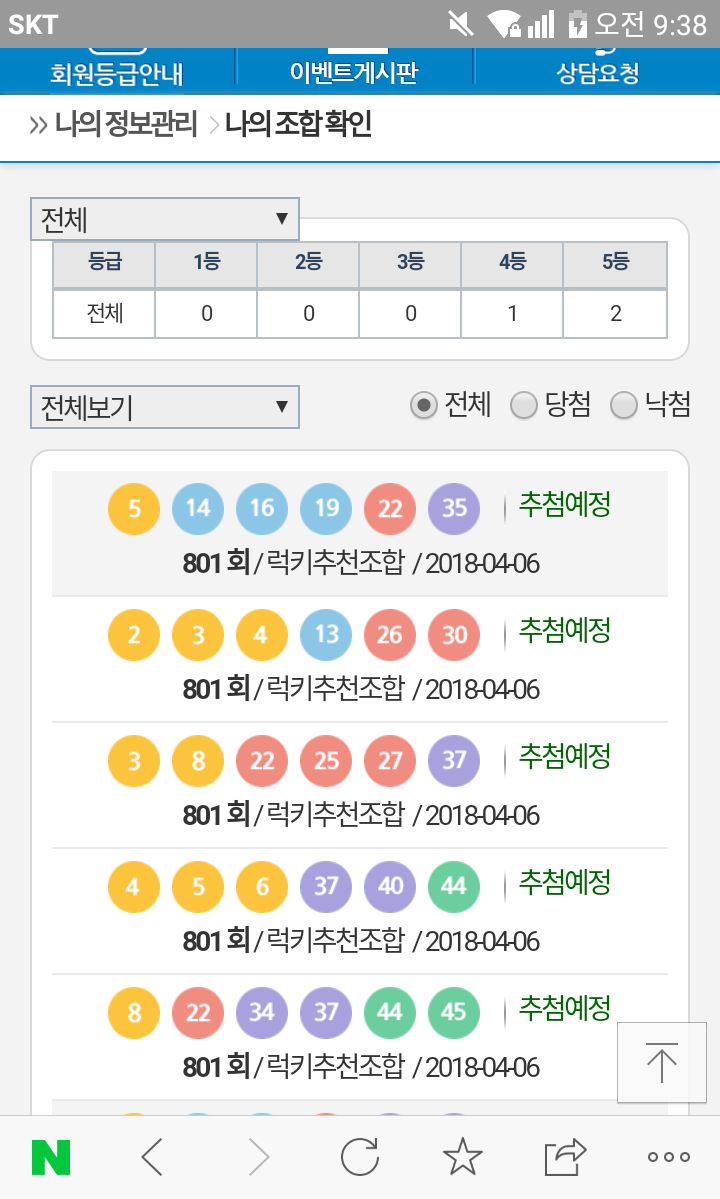Viewport: 720px width, 1199px height.
Task: Go to 나의 정보관리 breadcrumb link
Action: pyautogui.click(x=126, y=125)
